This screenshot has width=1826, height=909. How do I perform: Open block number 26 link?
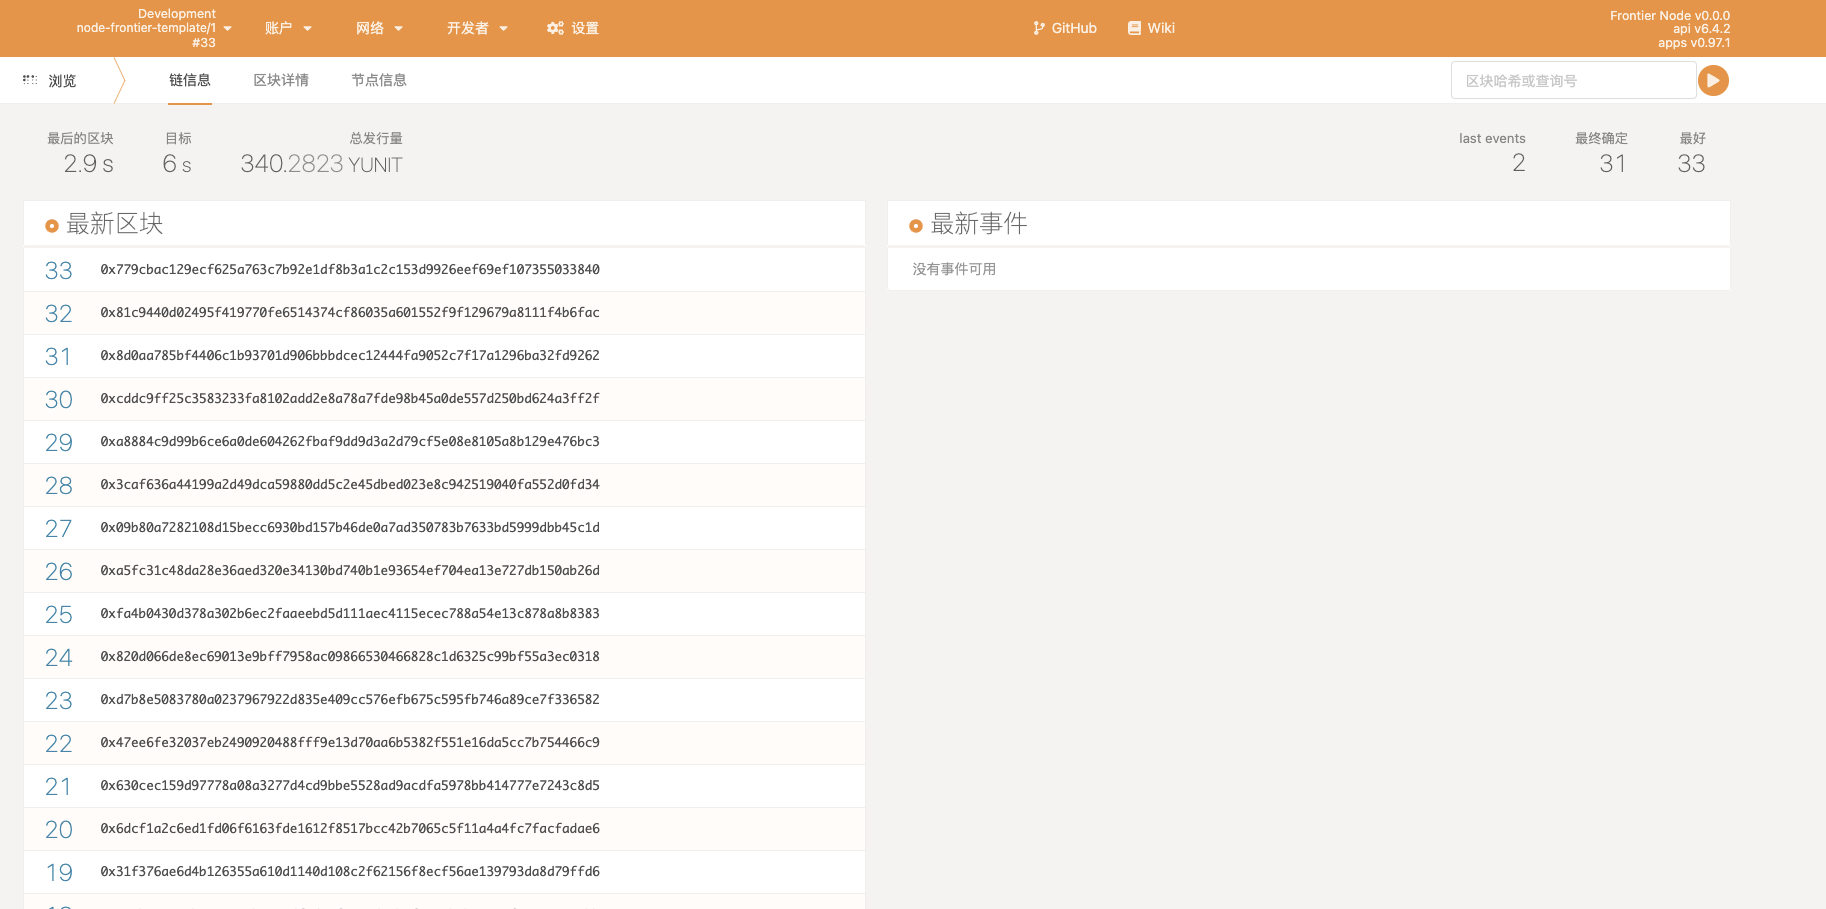click(x=59, y=571)
